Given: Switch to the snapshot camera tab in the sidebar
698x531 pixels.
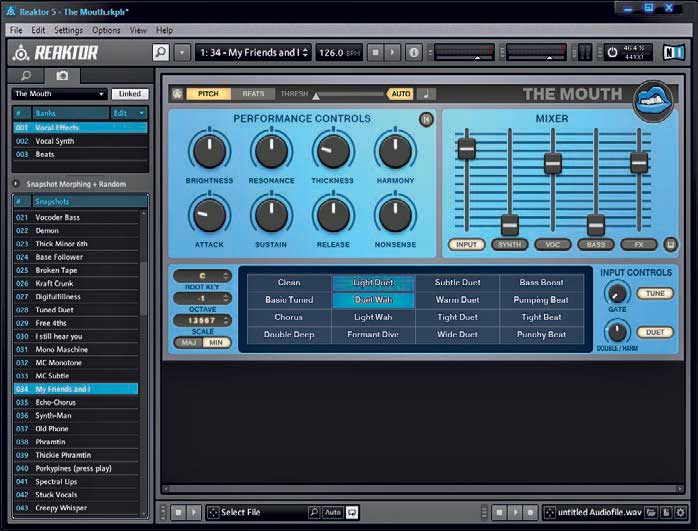Looking at the screenshot, I should [x=62, y=76].
